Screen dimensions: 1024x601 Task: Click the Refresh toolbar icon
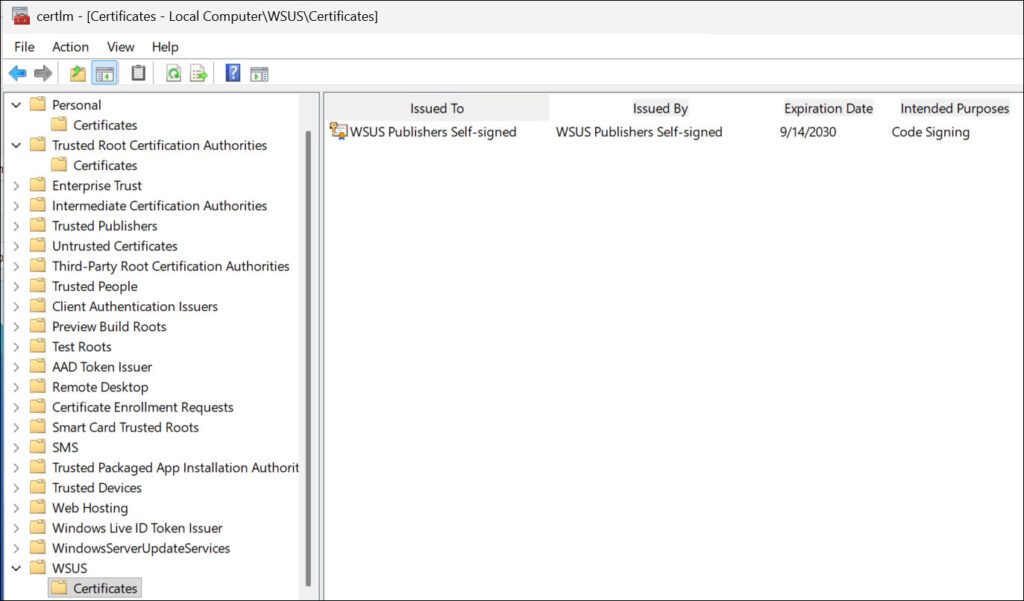(173, 73)
